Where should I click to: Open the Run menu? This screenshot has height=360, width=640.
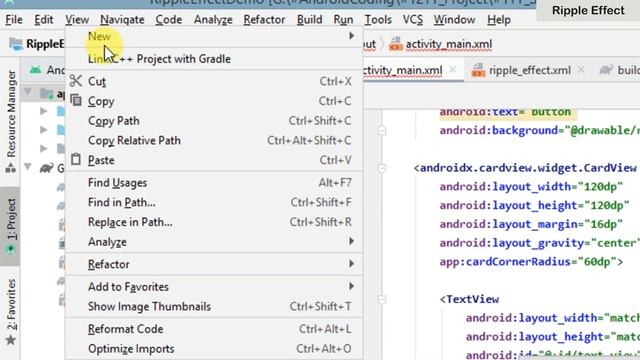(343, 20)
